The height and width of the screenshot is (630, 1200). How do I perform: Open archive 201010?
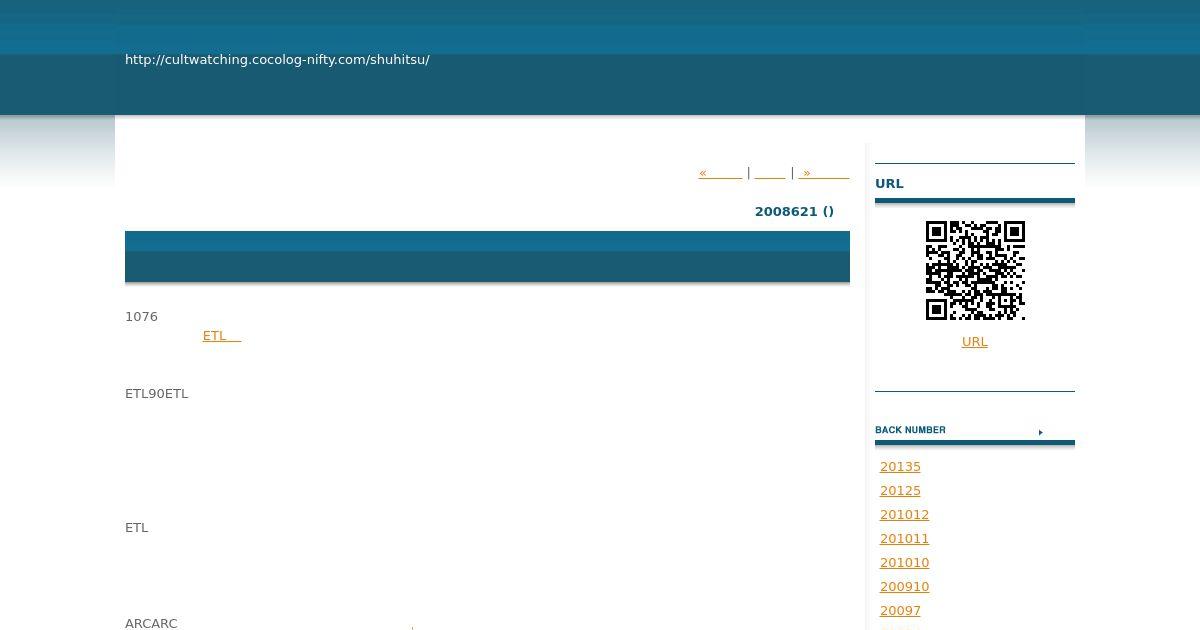point(904,563)
